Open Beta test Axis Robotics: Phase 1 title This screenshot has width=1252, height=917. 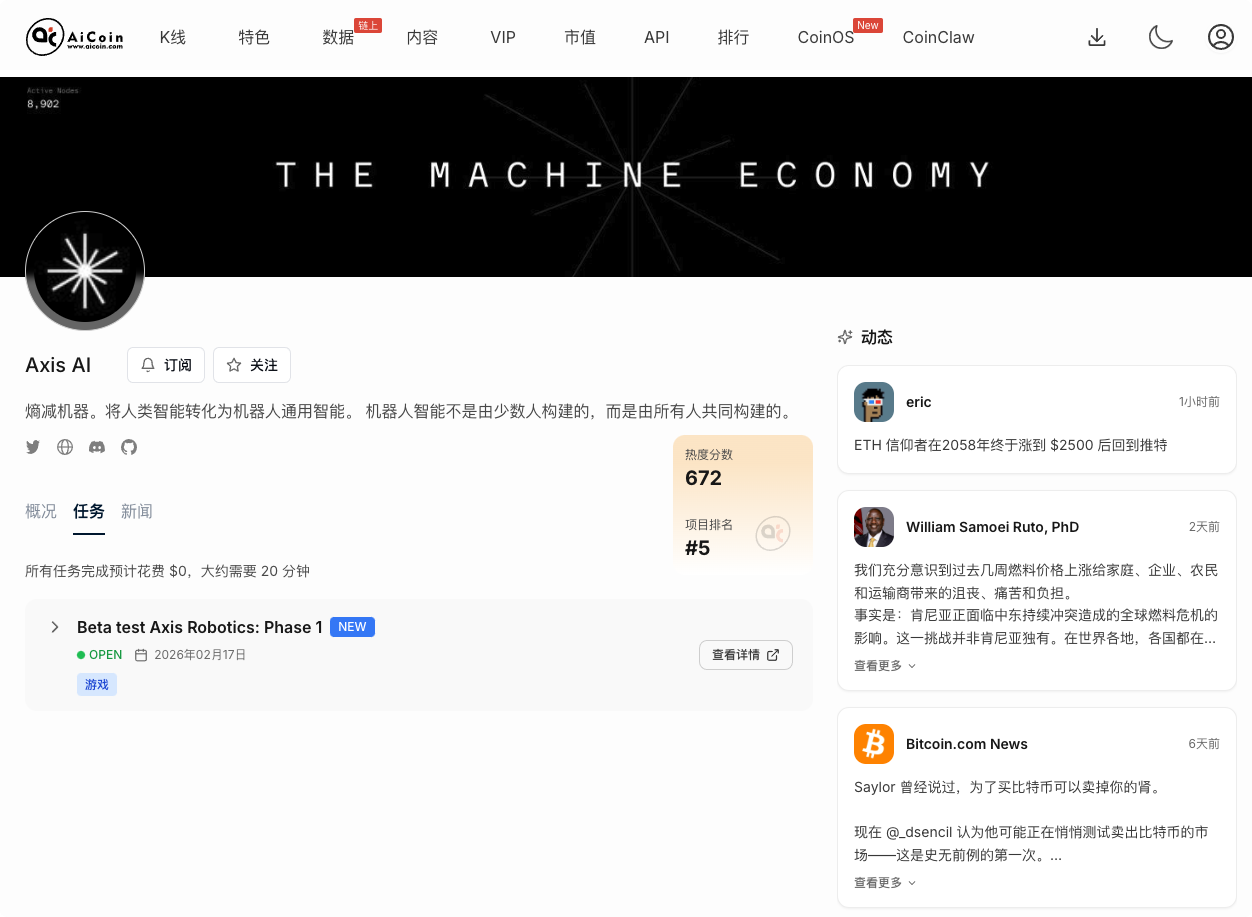click(x=200, y=627)
